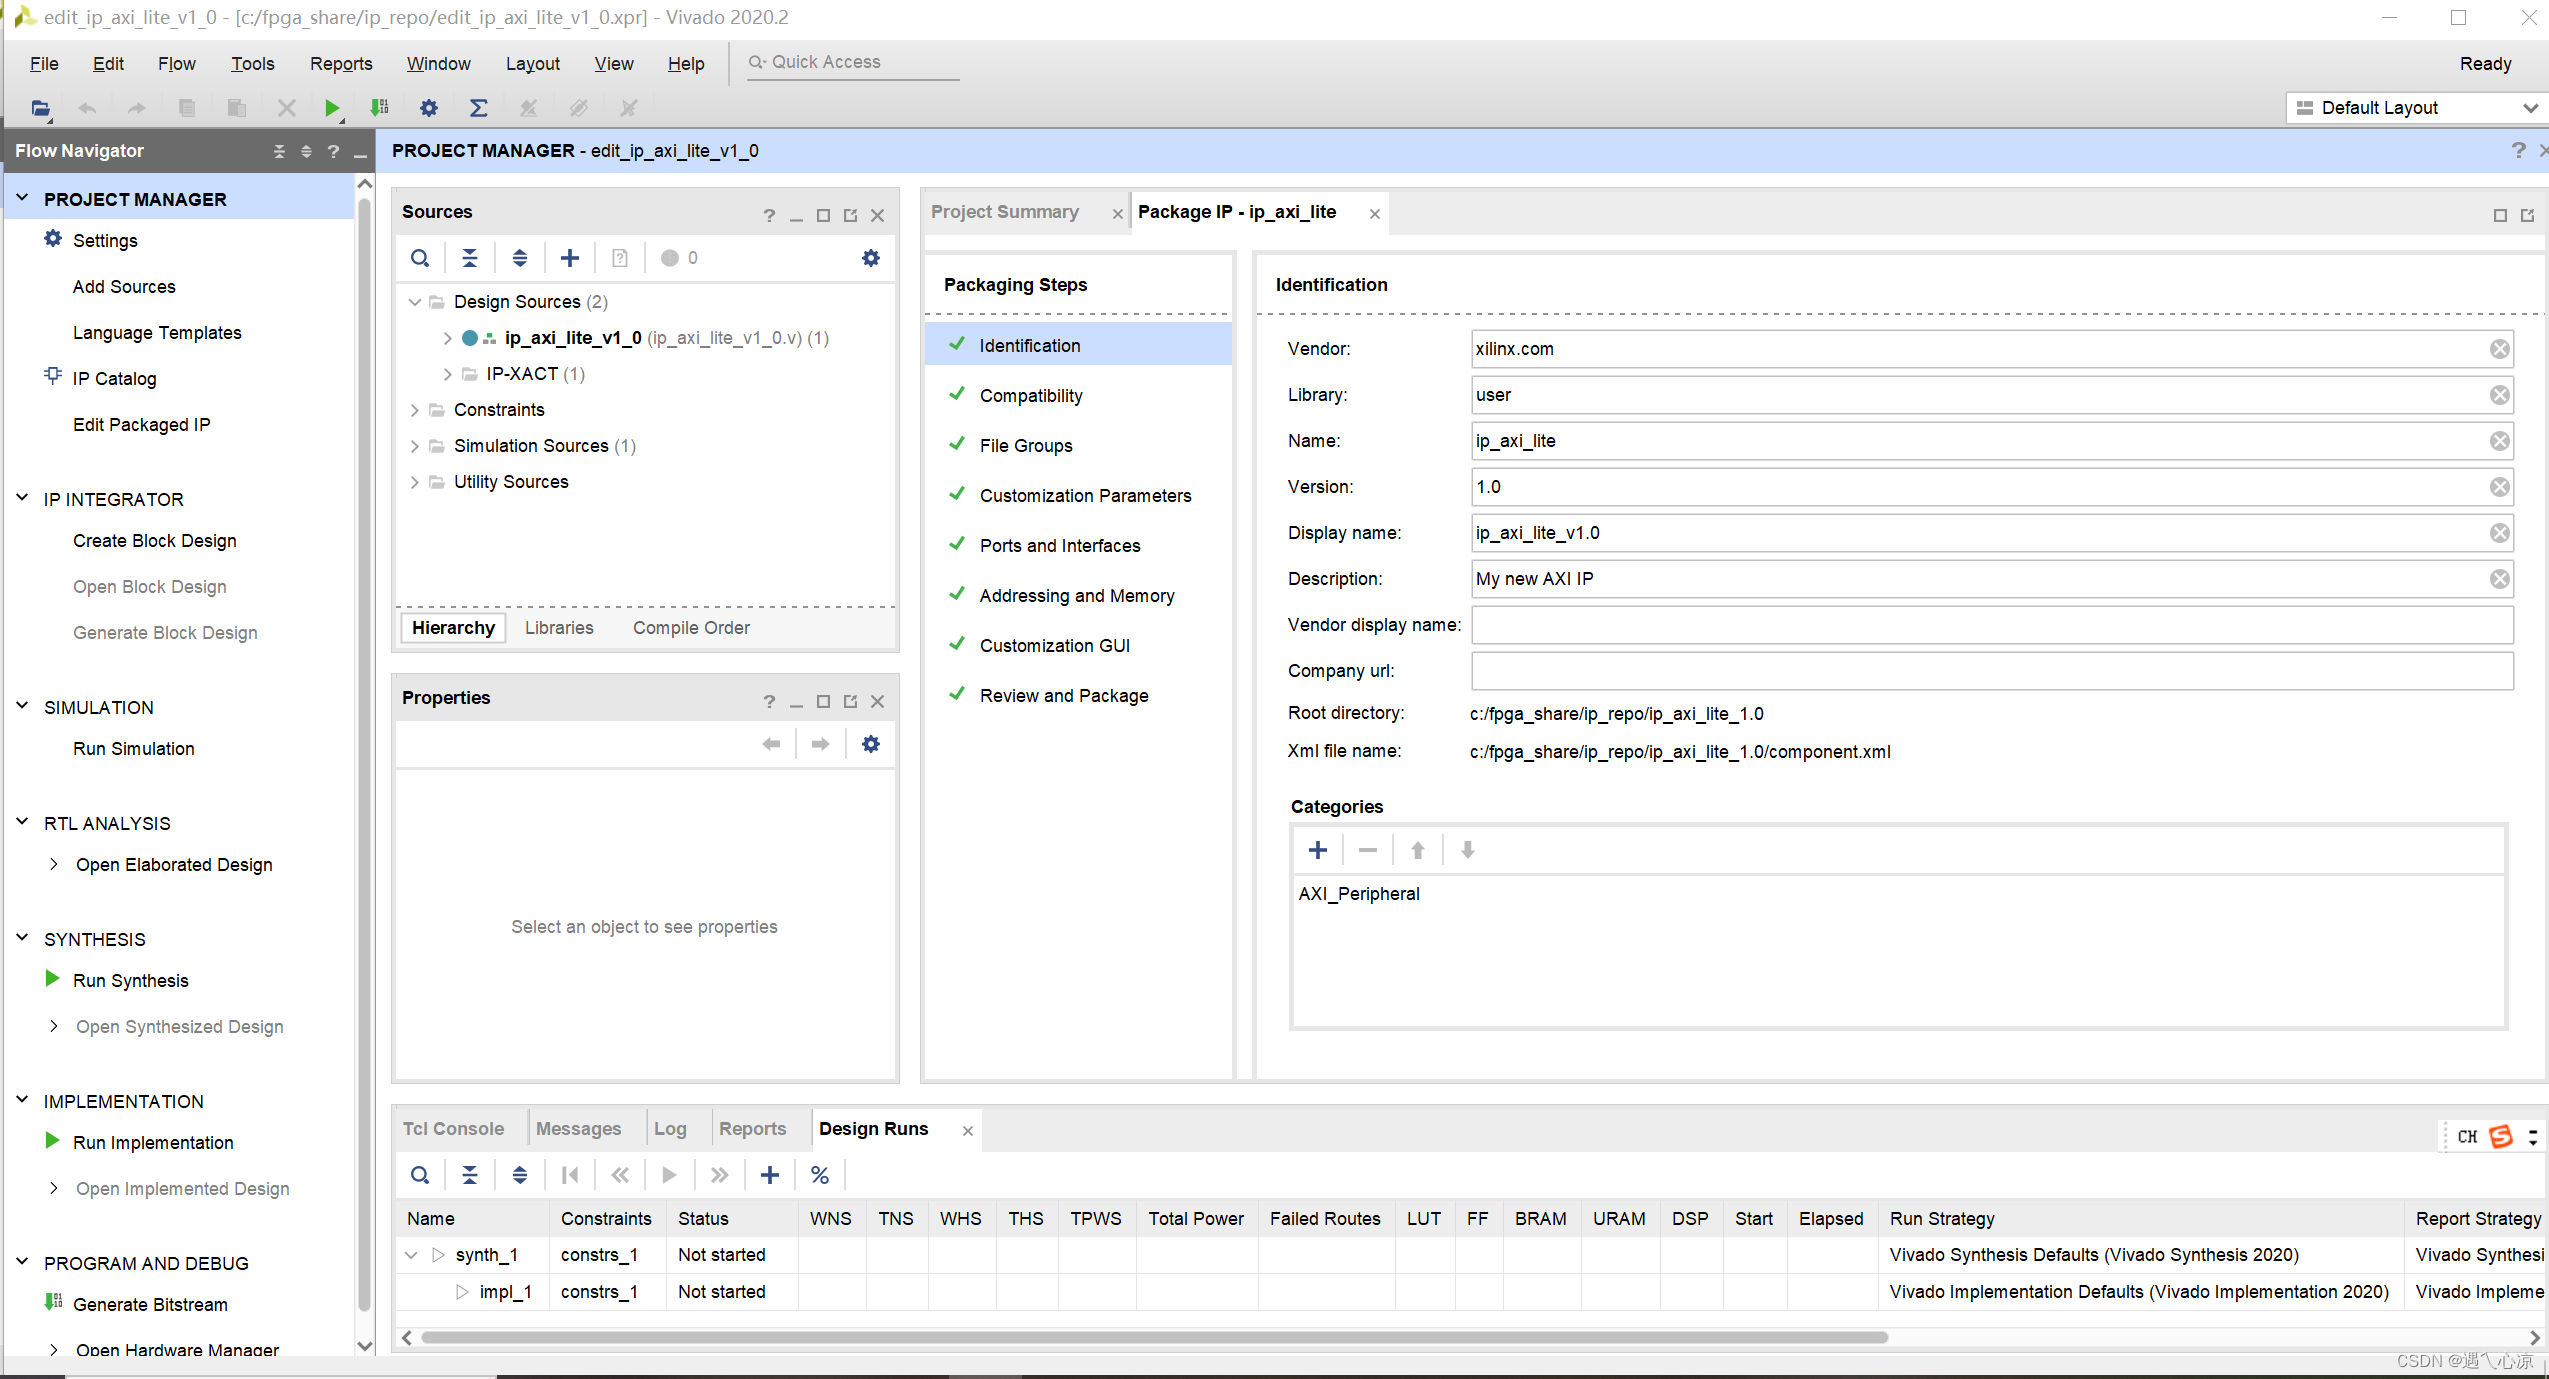Switch to Libraries tab in Sources
This screenshot has width=2549, height=1379.
coord(559,628)
